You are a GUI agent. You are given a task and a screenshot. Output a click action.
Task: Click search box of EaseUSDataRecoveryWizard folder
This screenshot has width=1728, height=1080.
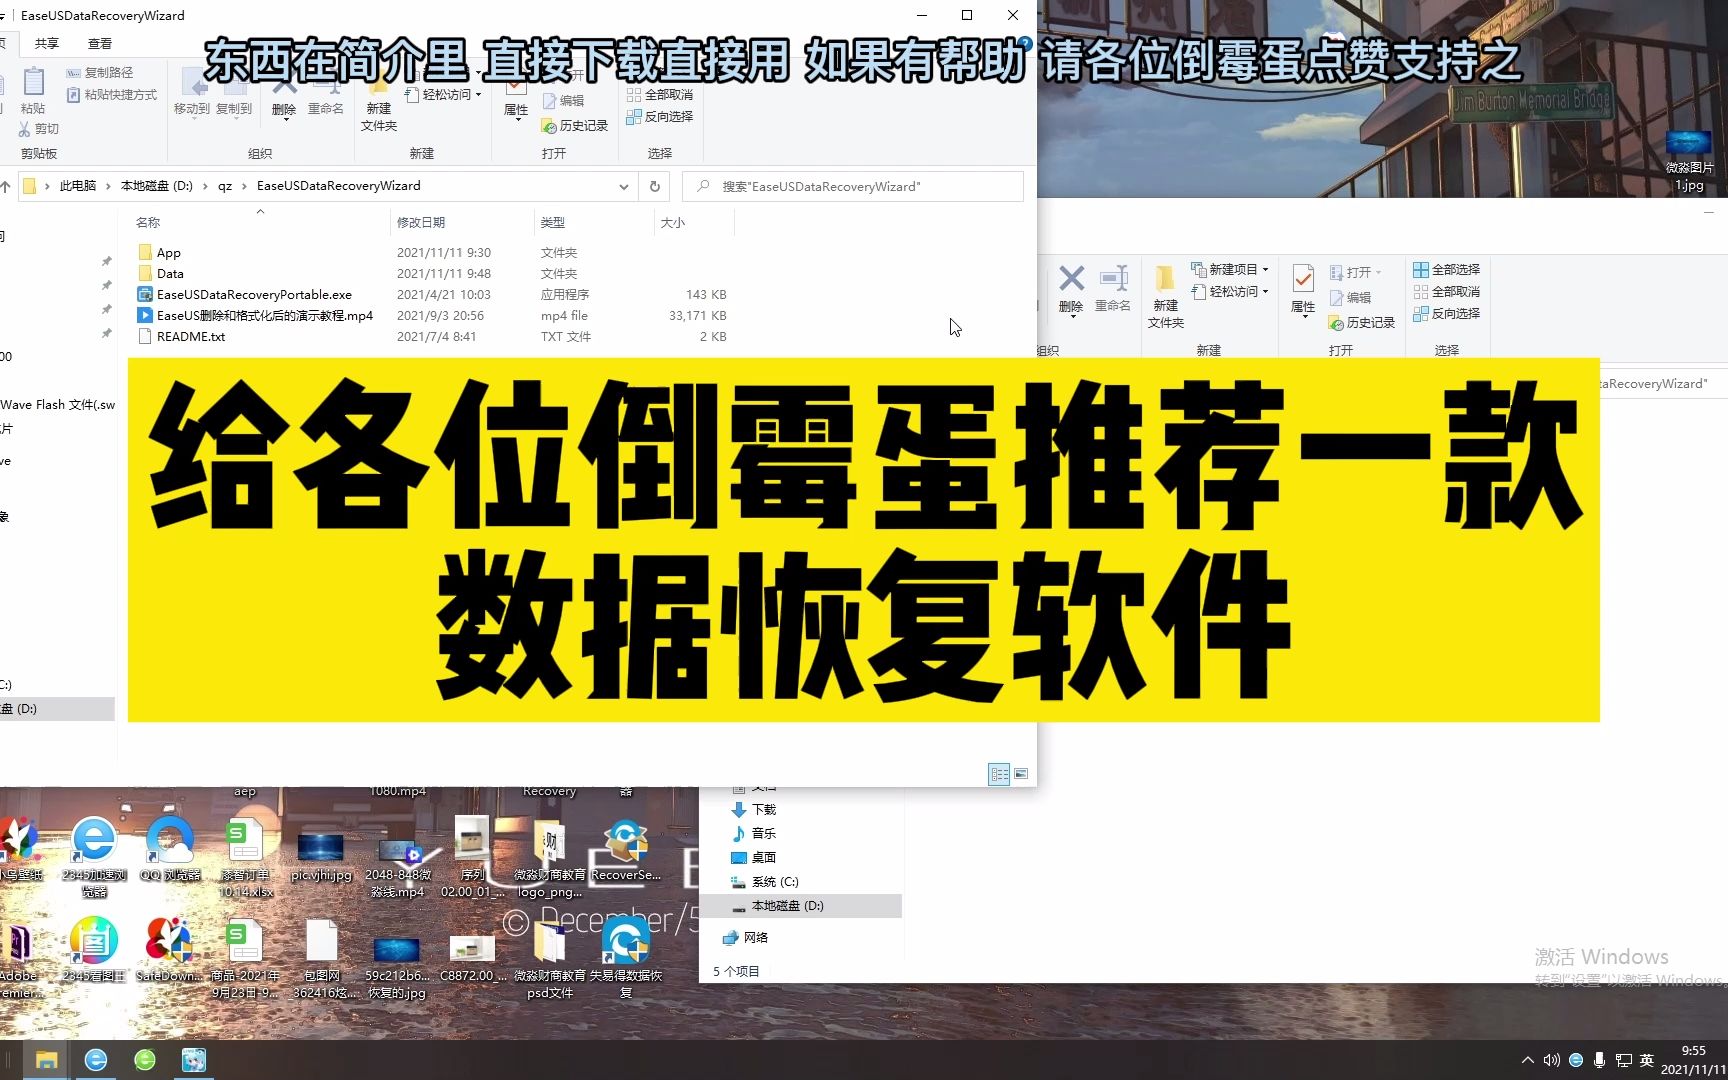(x=853, y=186)
